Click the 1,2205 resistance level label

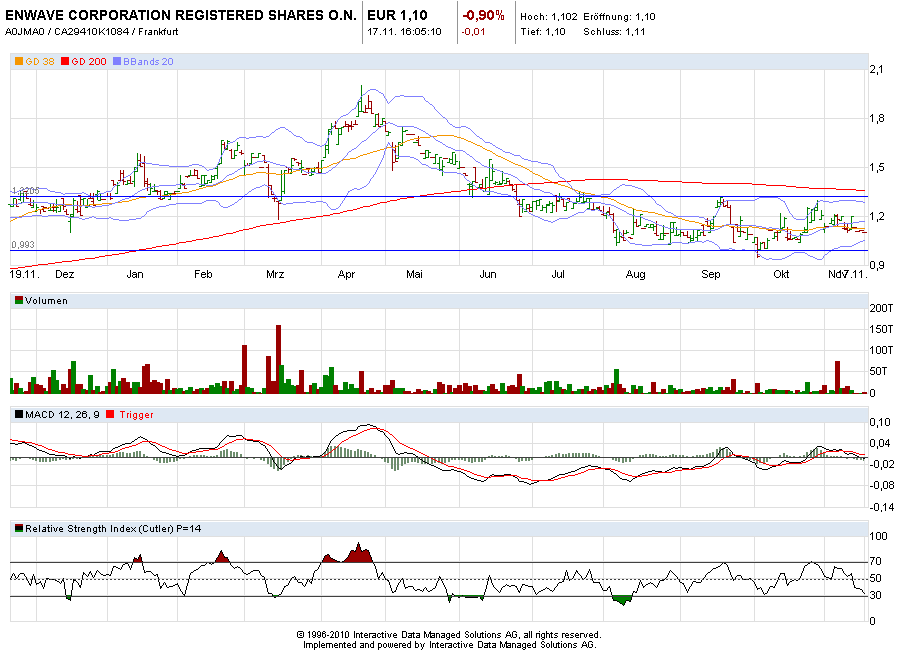pos(26,191)
